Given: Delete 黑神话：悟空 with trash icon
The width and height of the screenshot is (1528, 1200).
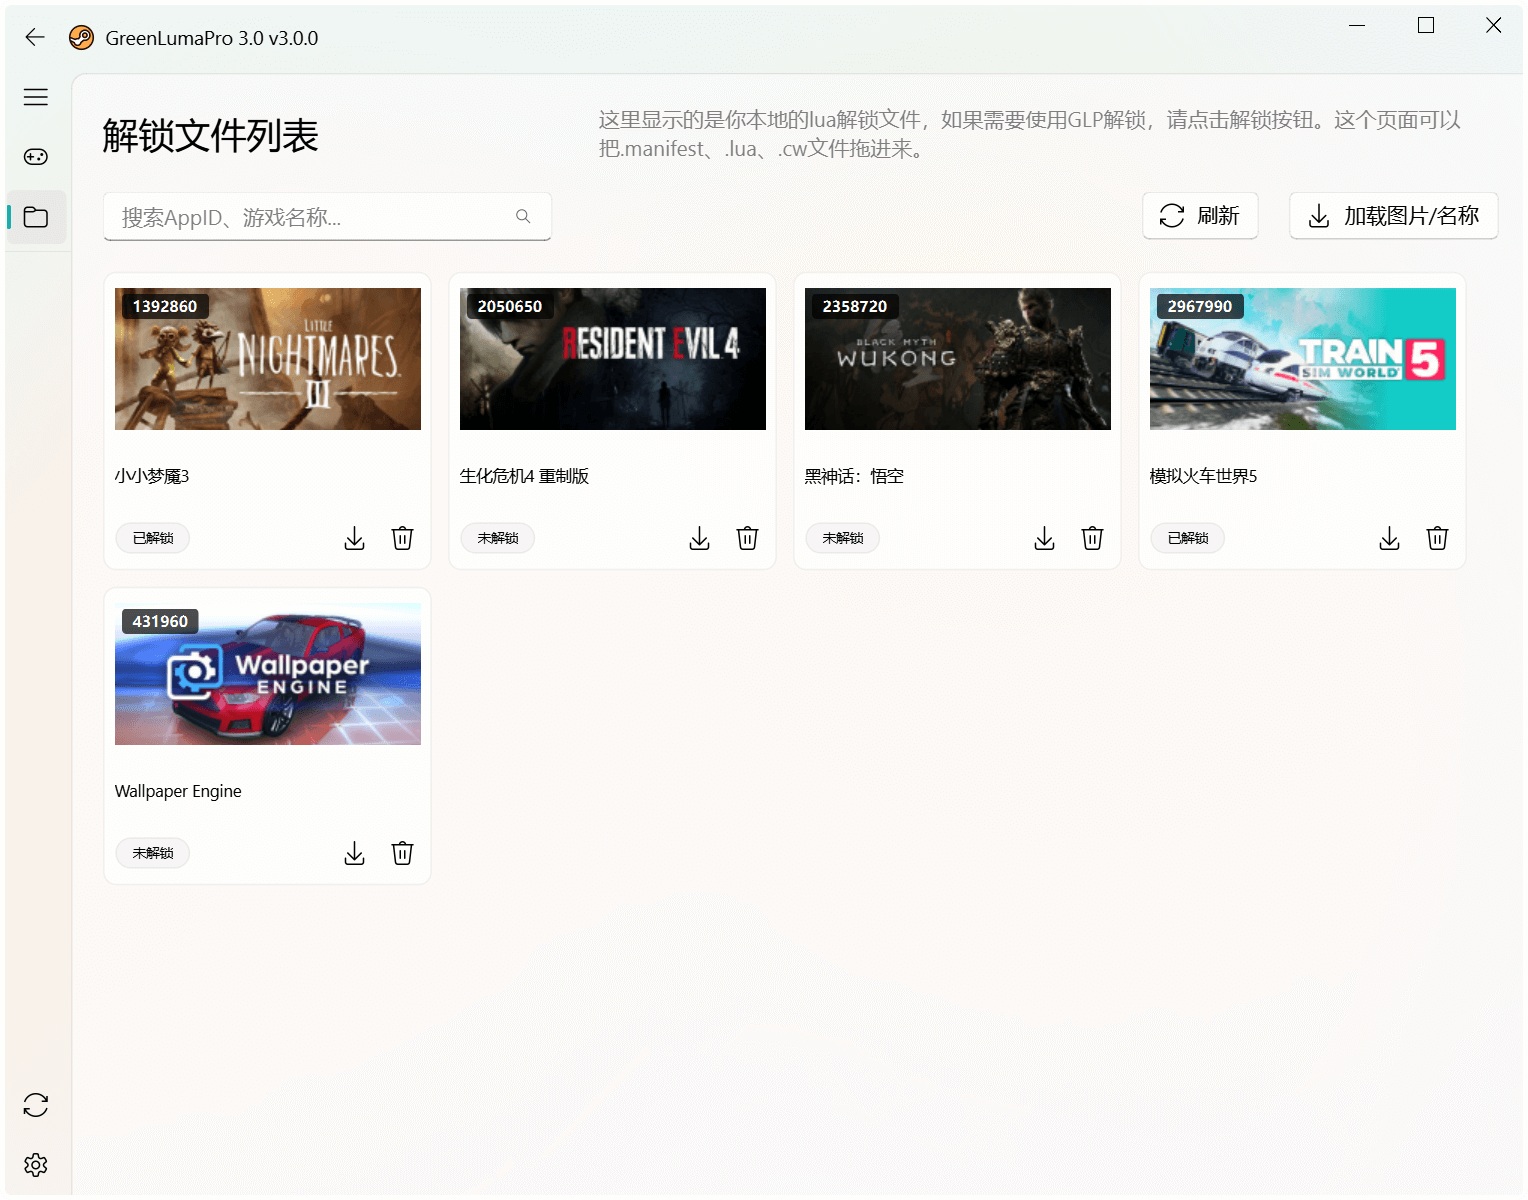Looking at the screenshot, I should (1093, 539).
